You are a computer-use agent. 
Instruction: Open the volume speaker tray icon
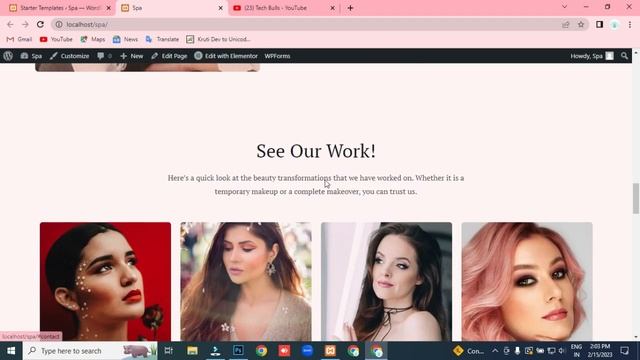pyautogui.click(x=562, y=351)
